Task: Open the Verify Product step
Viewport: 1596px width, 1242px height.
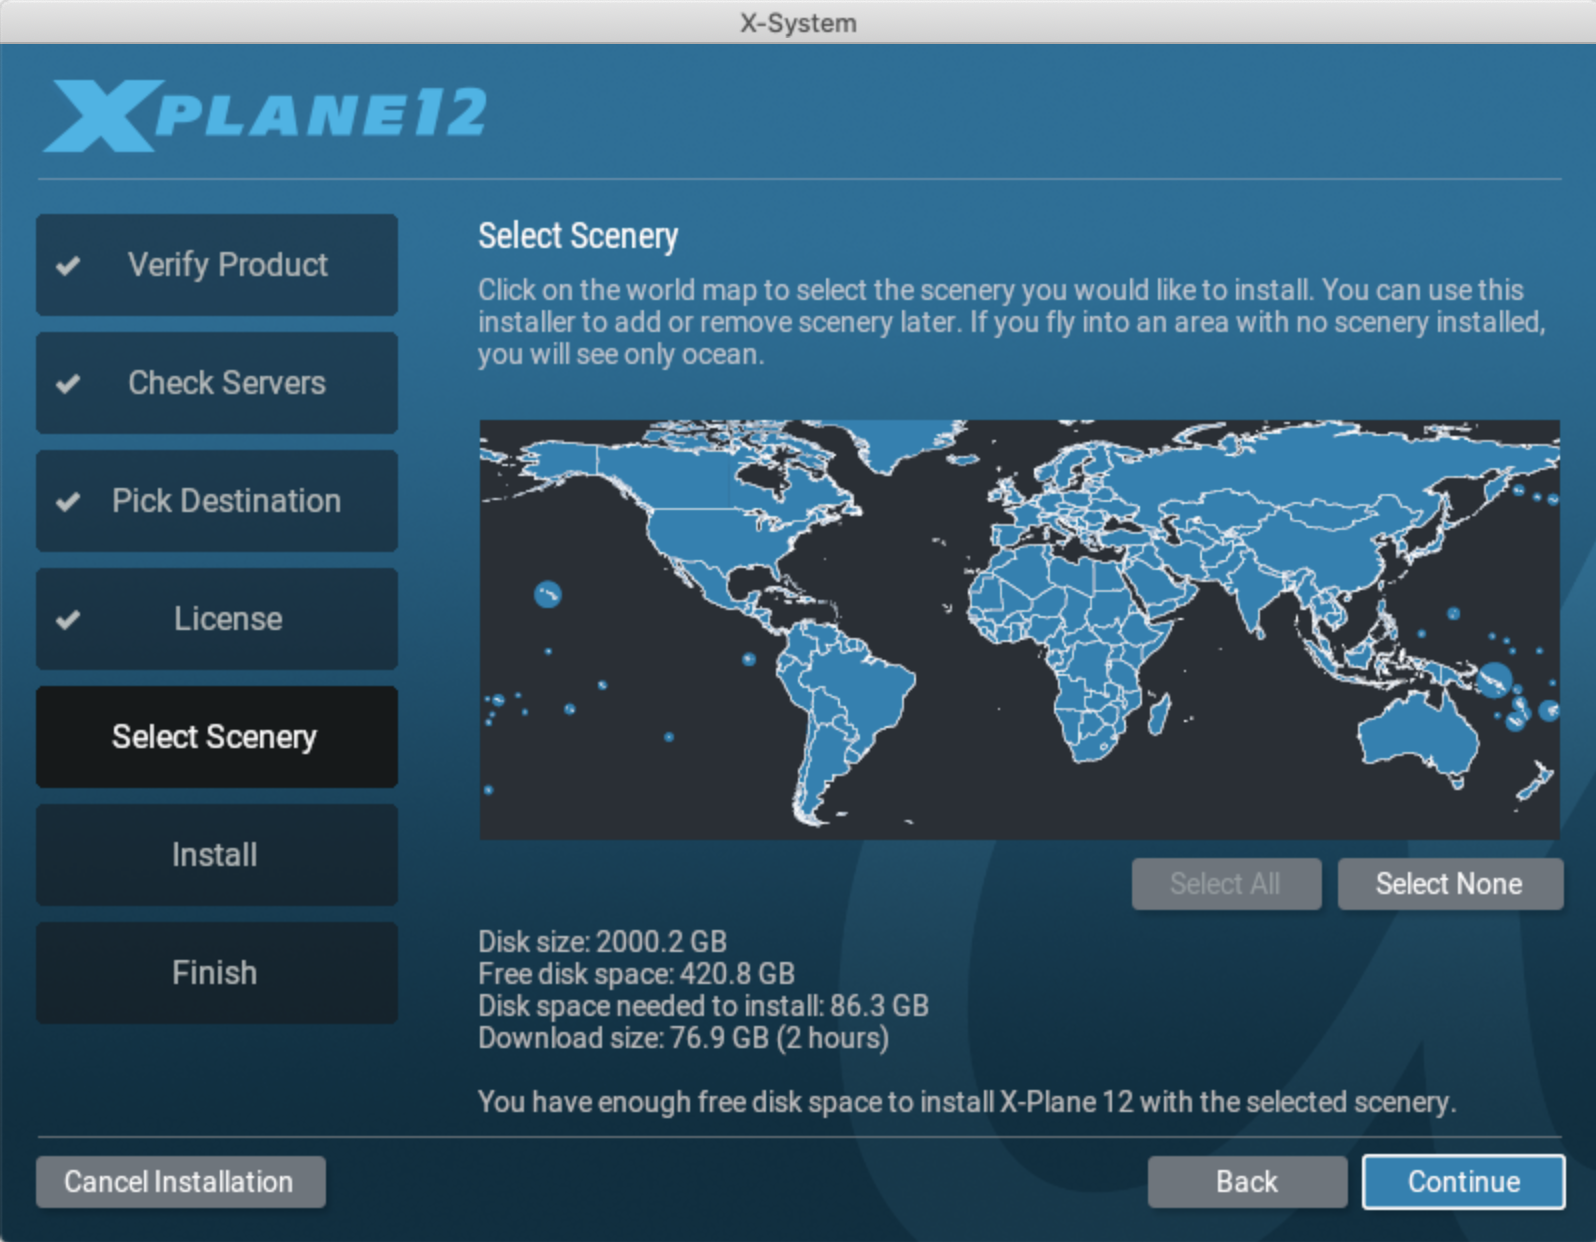Action: coord(217,265)
